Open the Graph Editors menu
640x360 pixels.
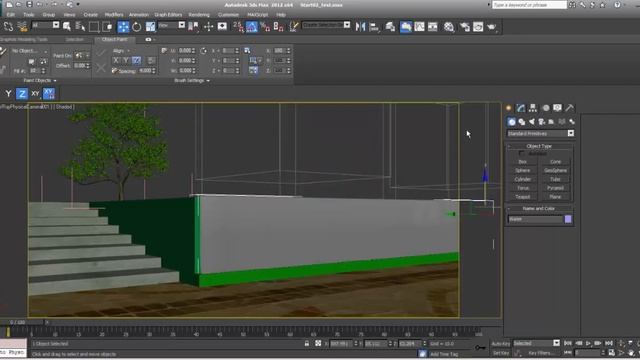click(168, 15)
